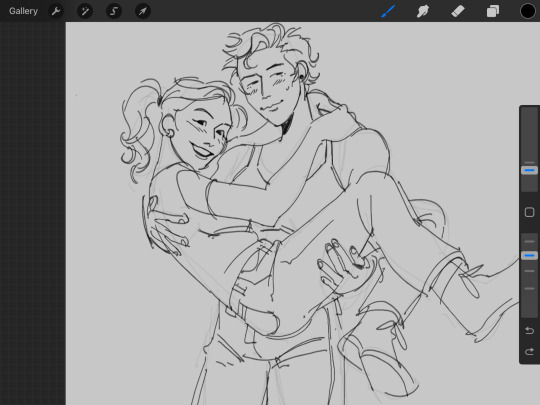The height and width of the screenshot is (405, 540).
Task: Open the Layers panel
Action: 493,11
